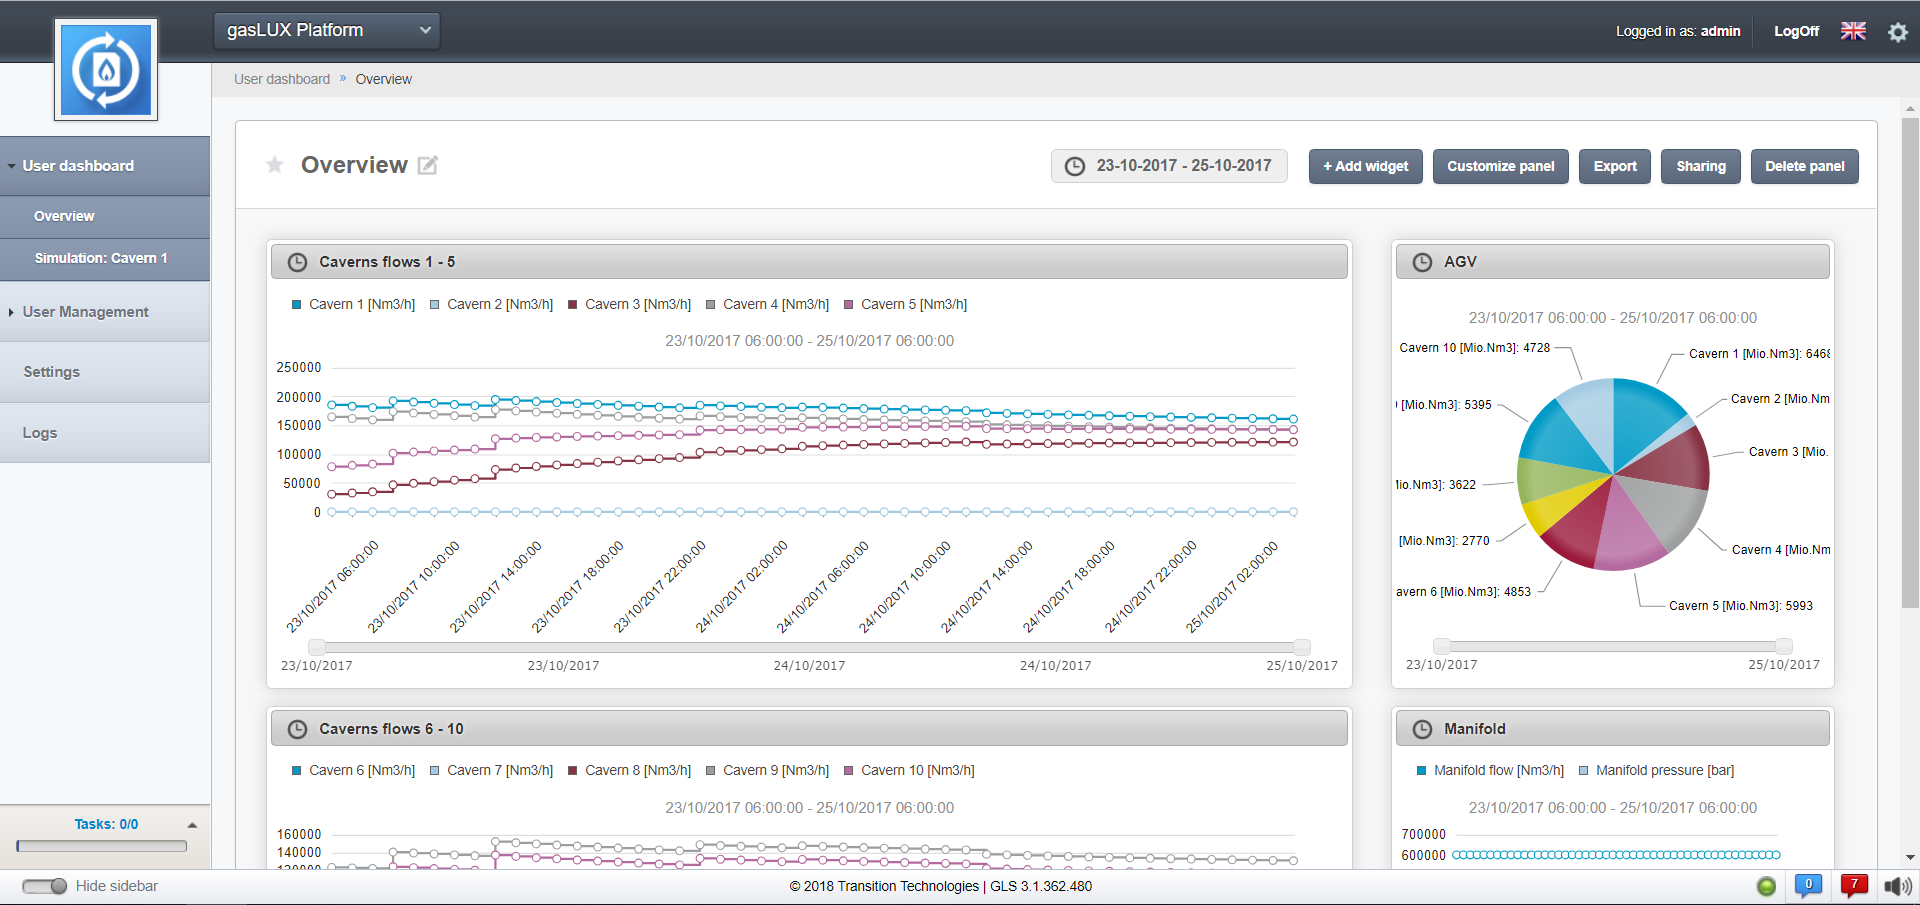Select Simulation: Cavern 1 sidebar item
Viewport: 1920px width, 905px height.
(x=101, y=258)
